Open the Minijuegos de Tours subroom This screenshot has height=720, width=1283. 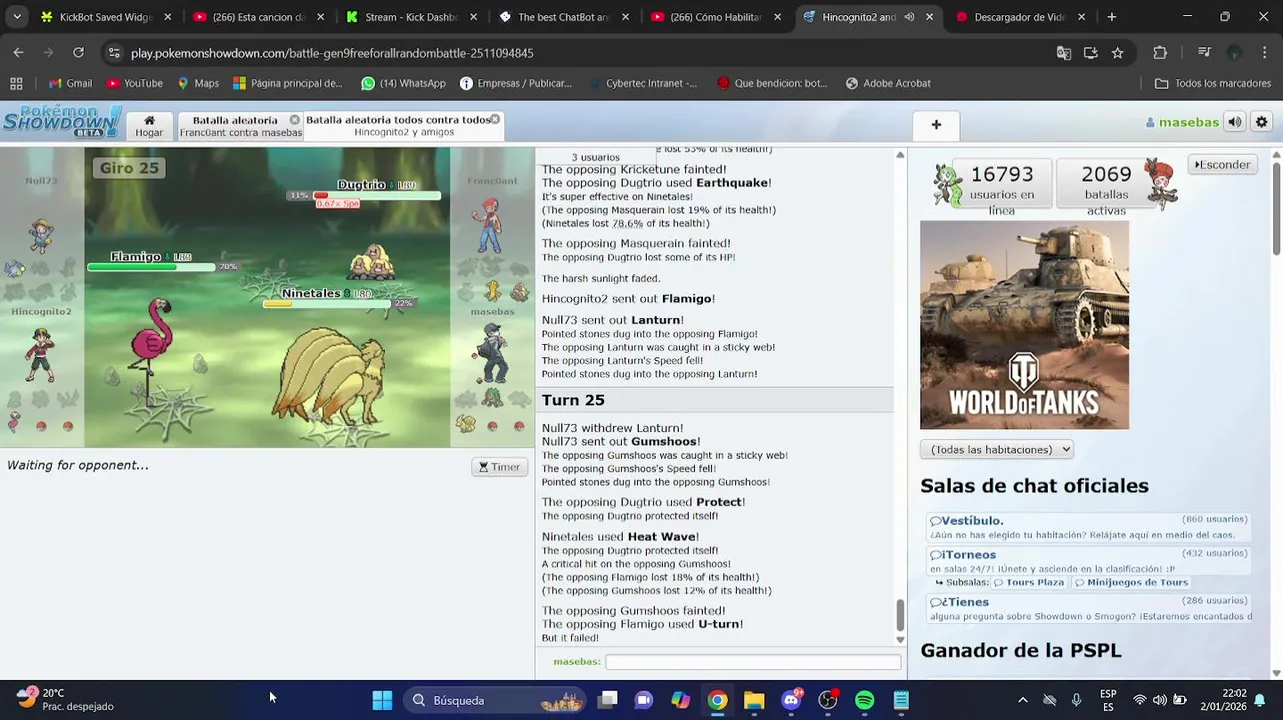1131,582
